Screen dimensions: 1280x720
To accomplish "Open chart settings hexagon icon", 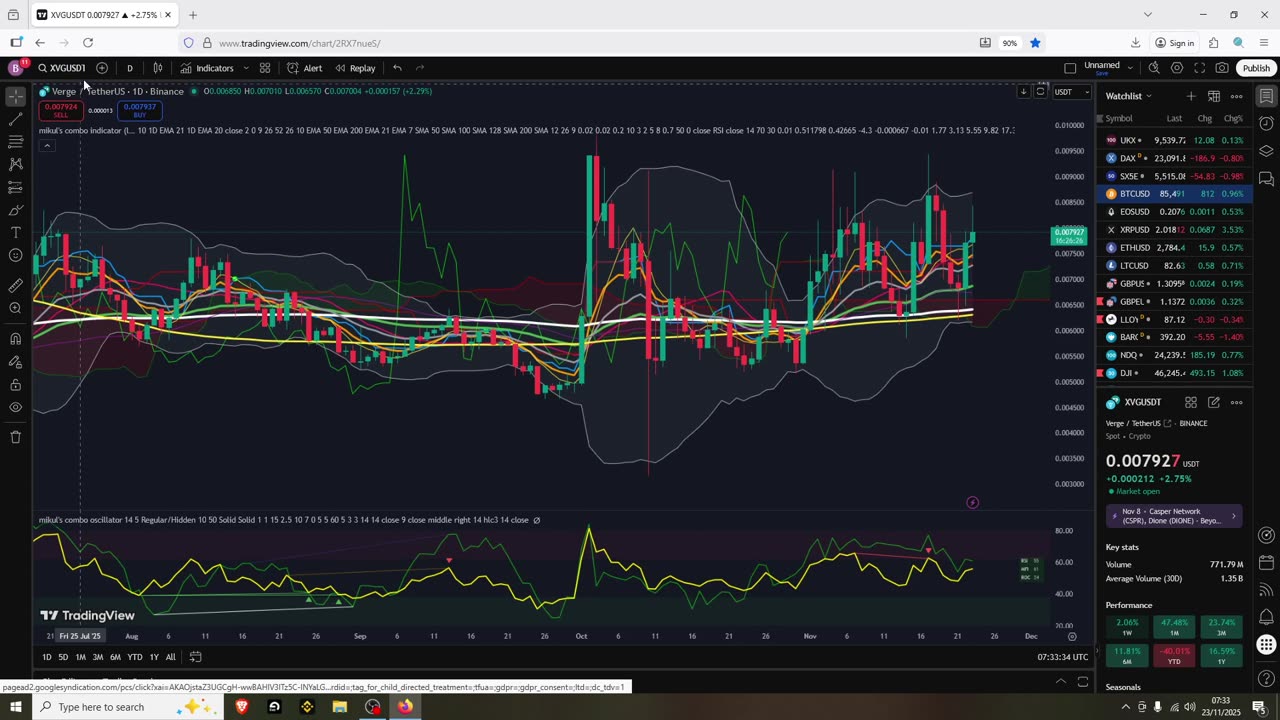I will click(x=1177, y=68).
